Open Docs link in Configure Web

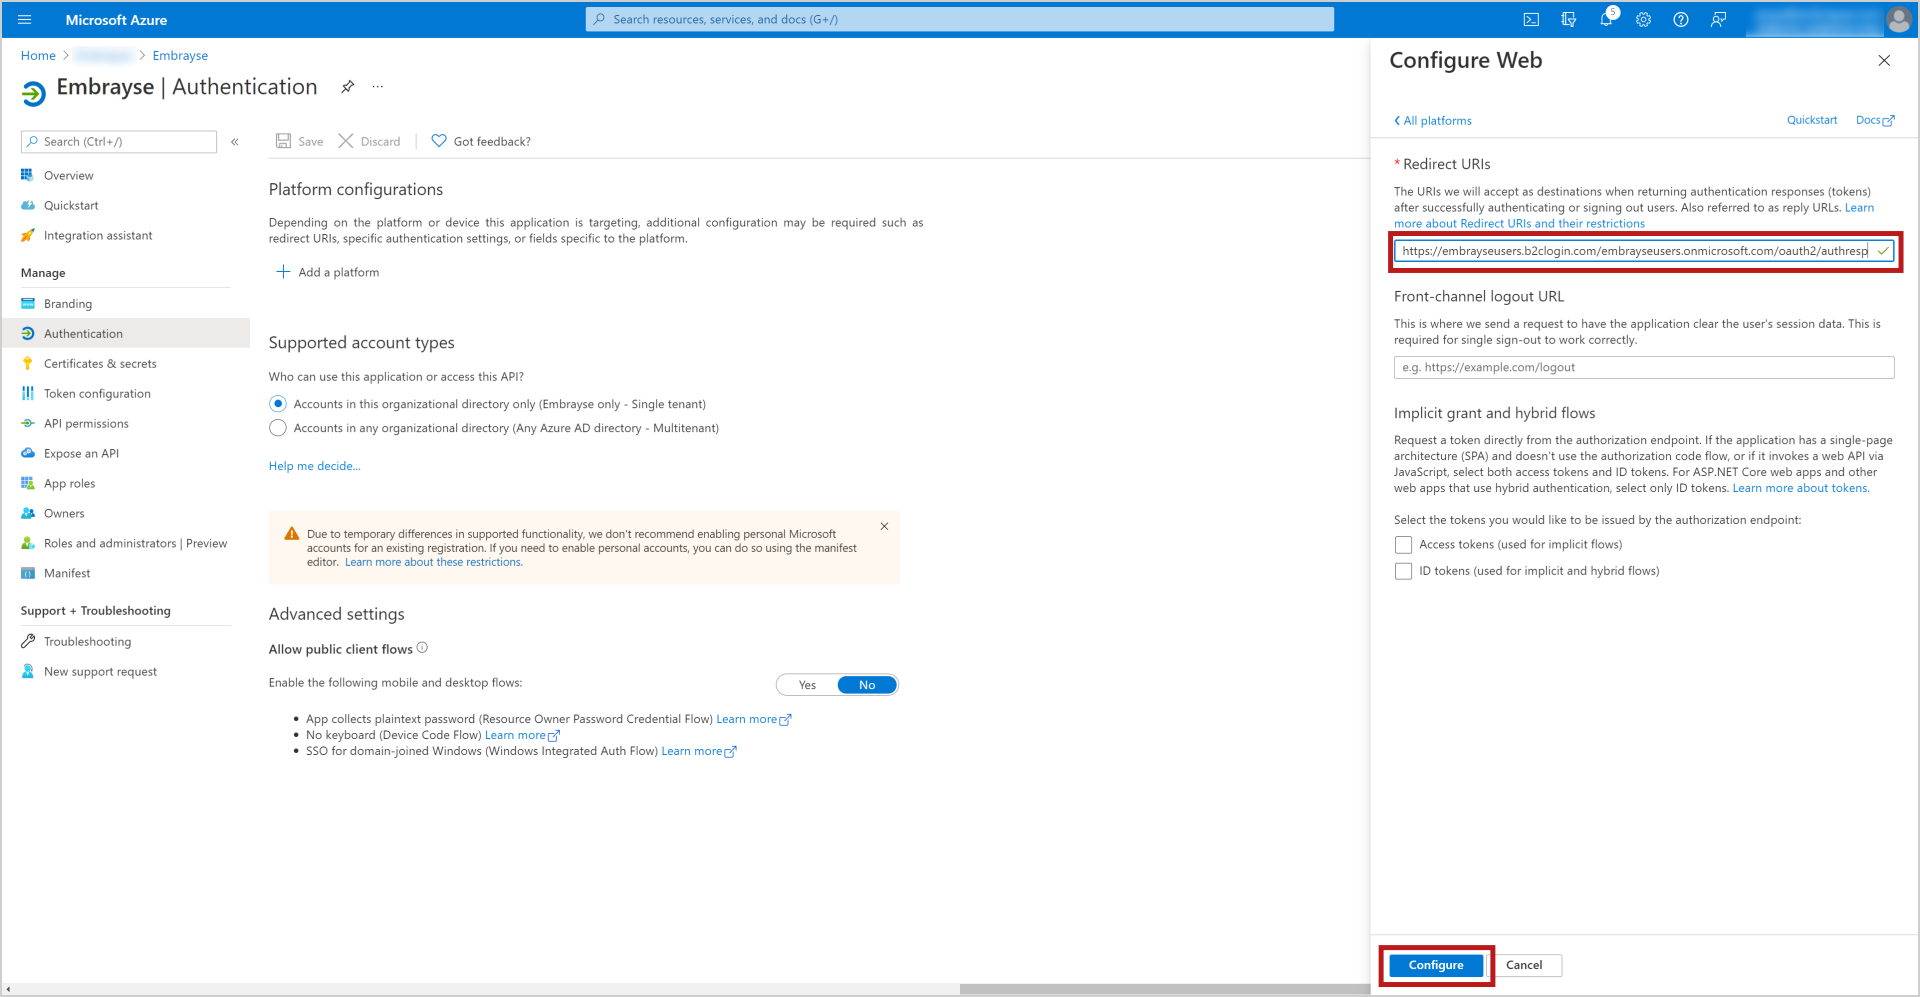tap(1875, 120)
